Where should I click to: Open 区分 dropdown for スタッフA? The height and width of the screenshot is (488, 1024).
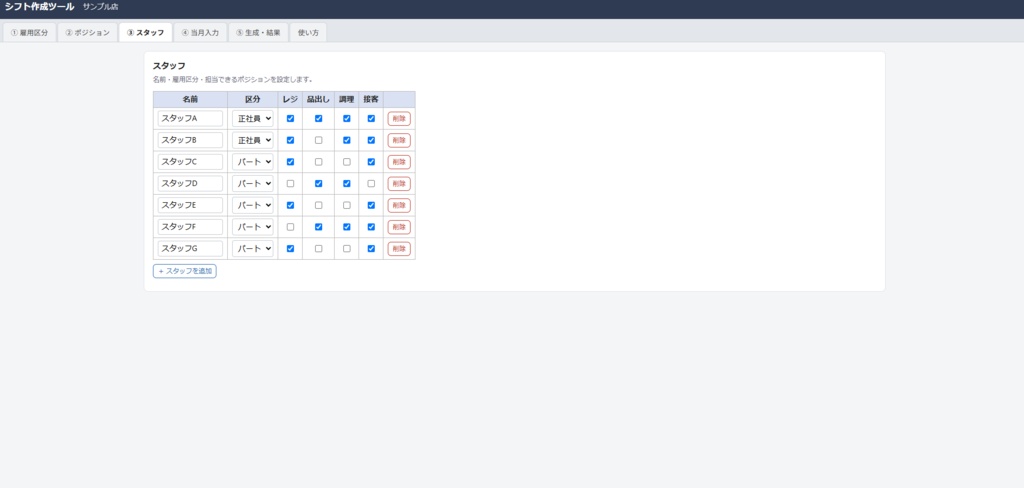tap(253, 118)
